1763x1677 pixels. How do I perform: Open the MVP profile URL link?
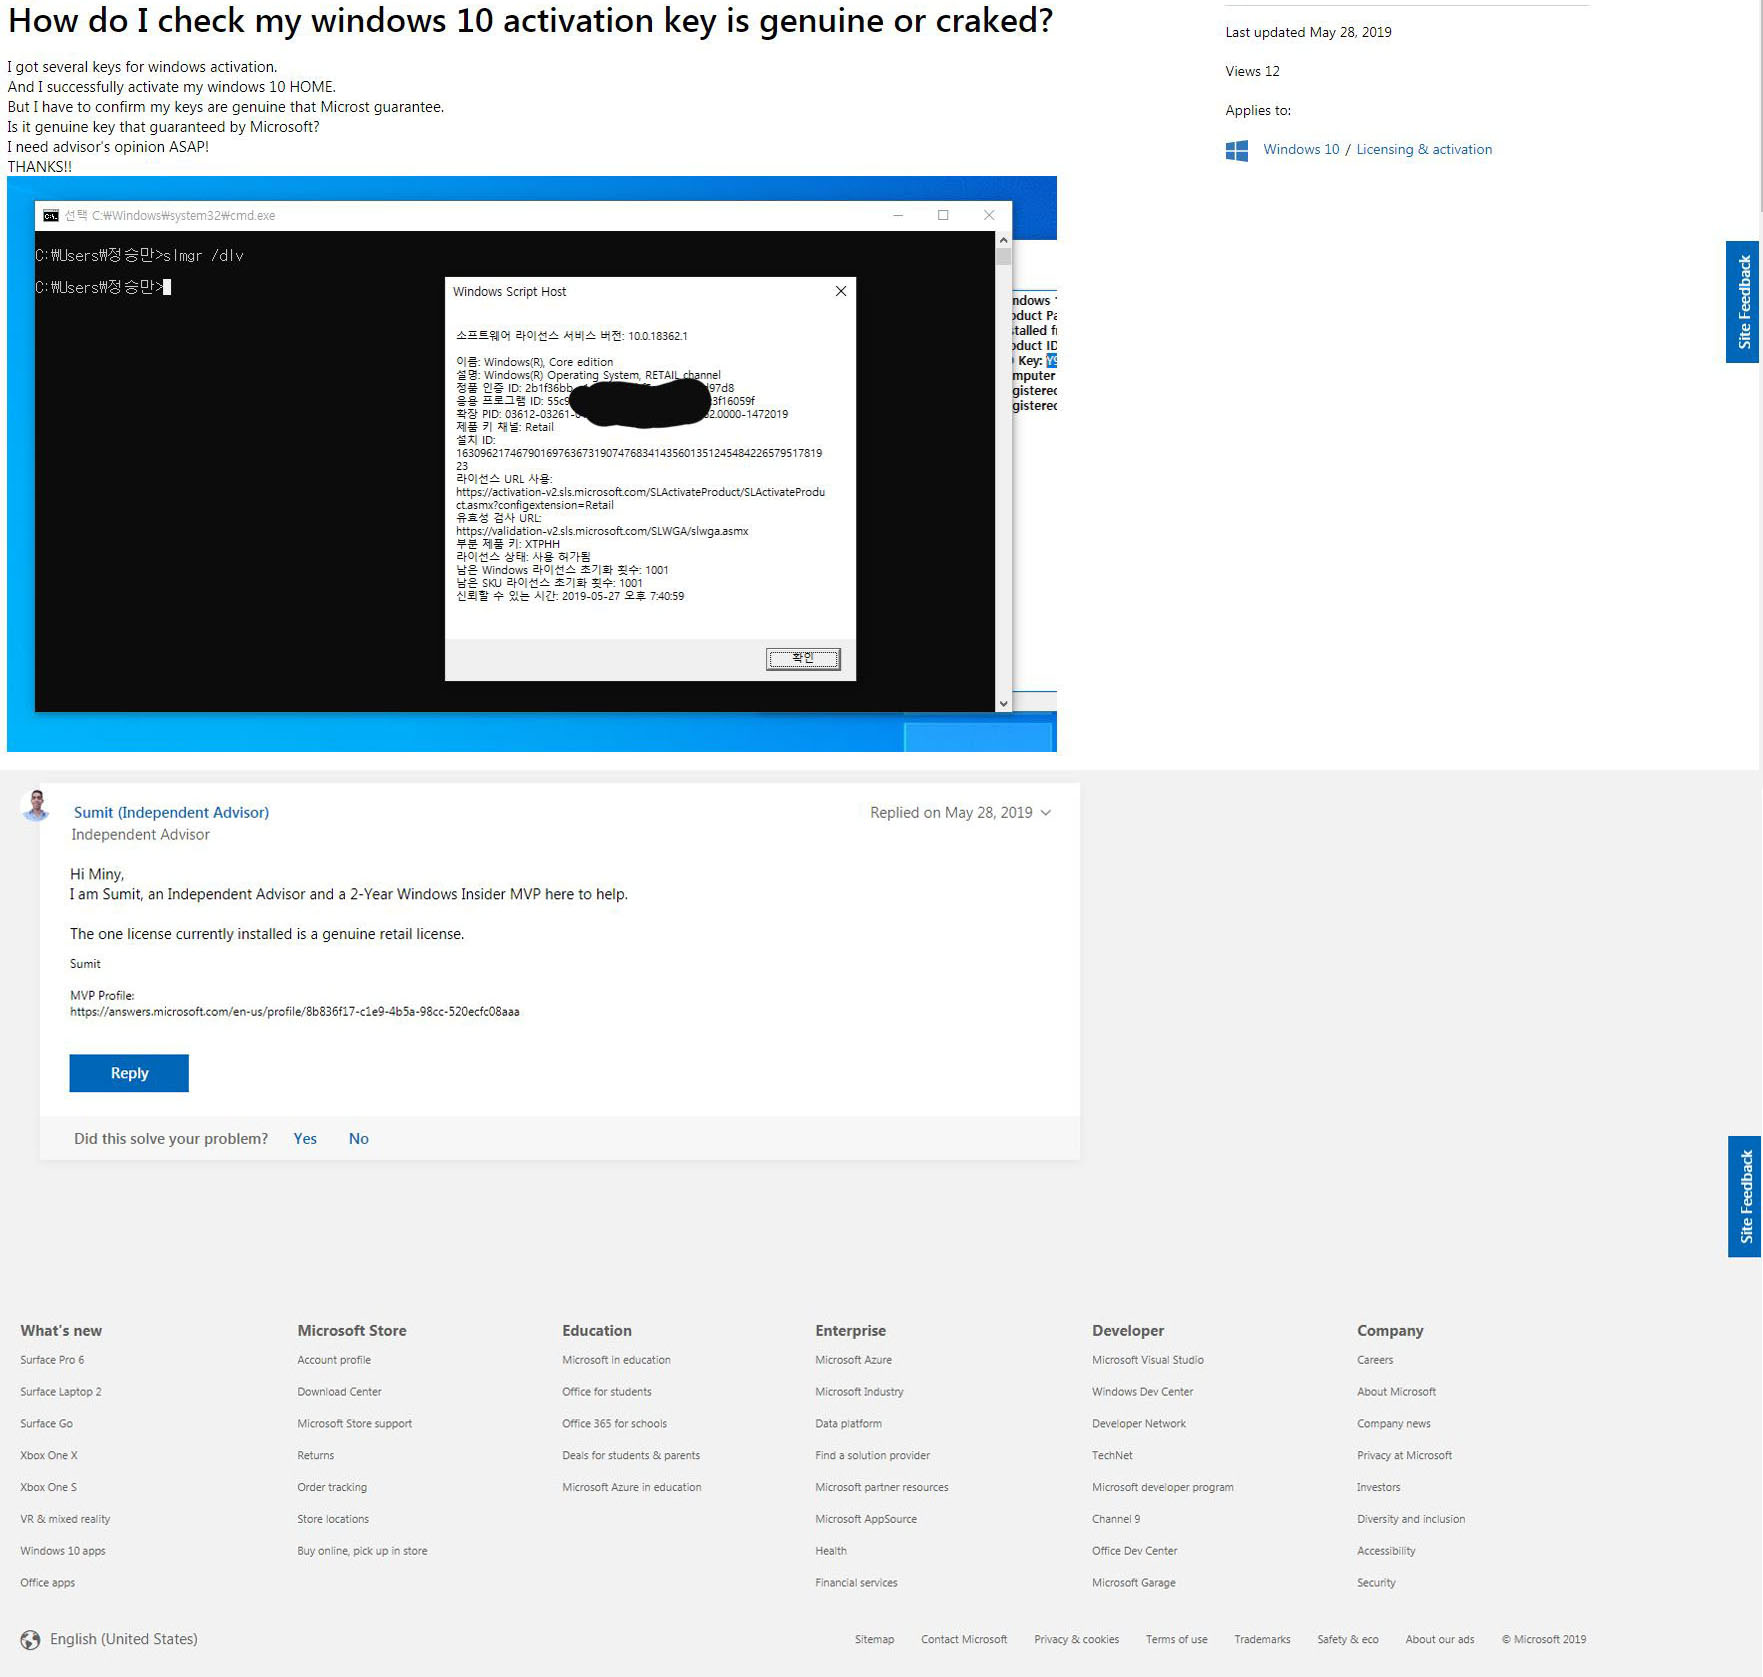tap(295, 1012)
